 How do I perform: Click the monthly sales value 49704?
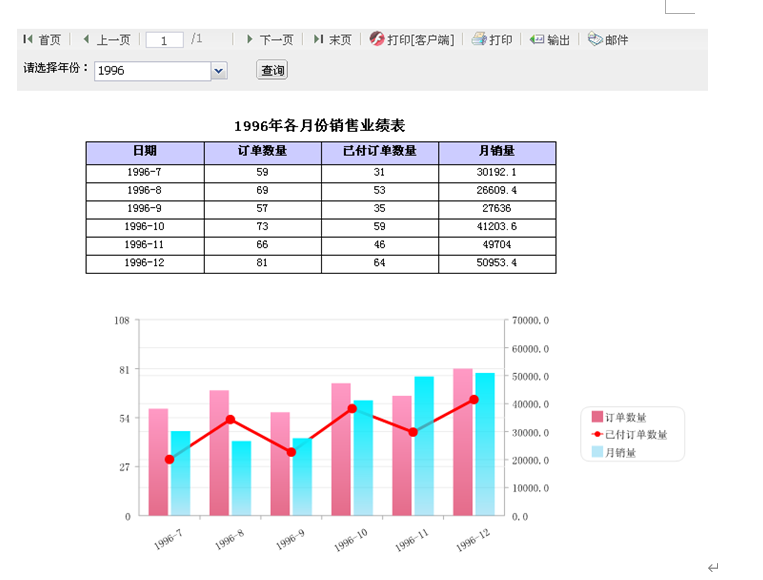497,244
